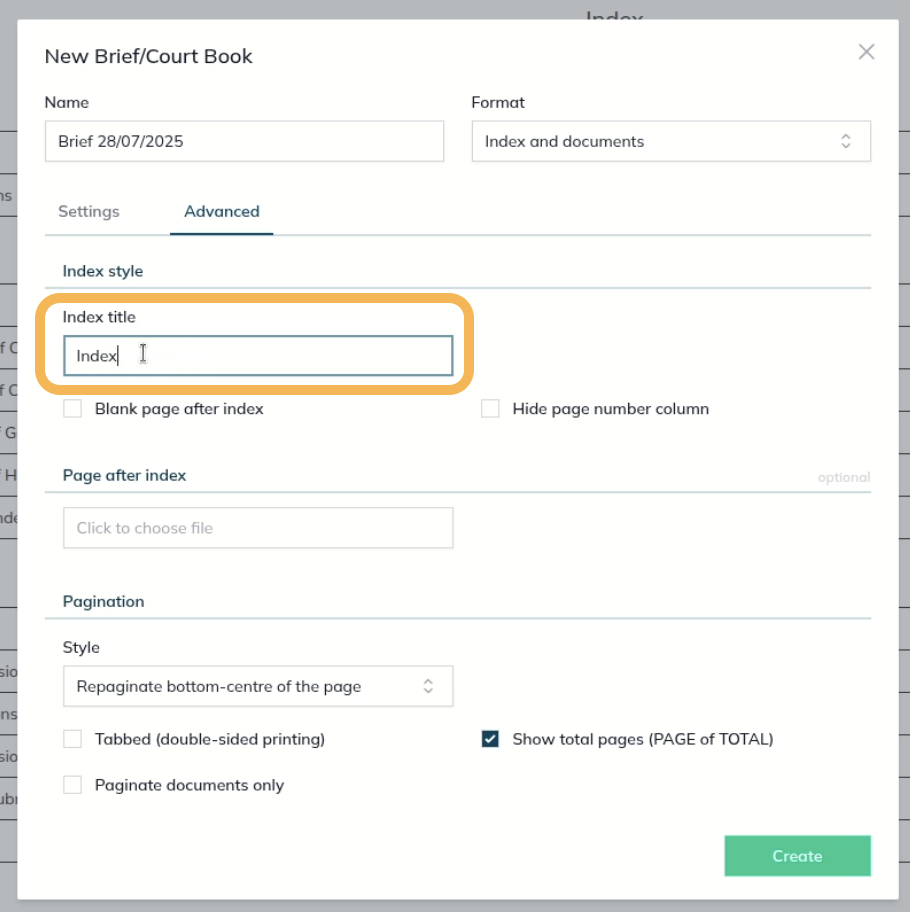Choose a file for Page after index
This screenshot has width=910, height=912.
tap(258, 528)
